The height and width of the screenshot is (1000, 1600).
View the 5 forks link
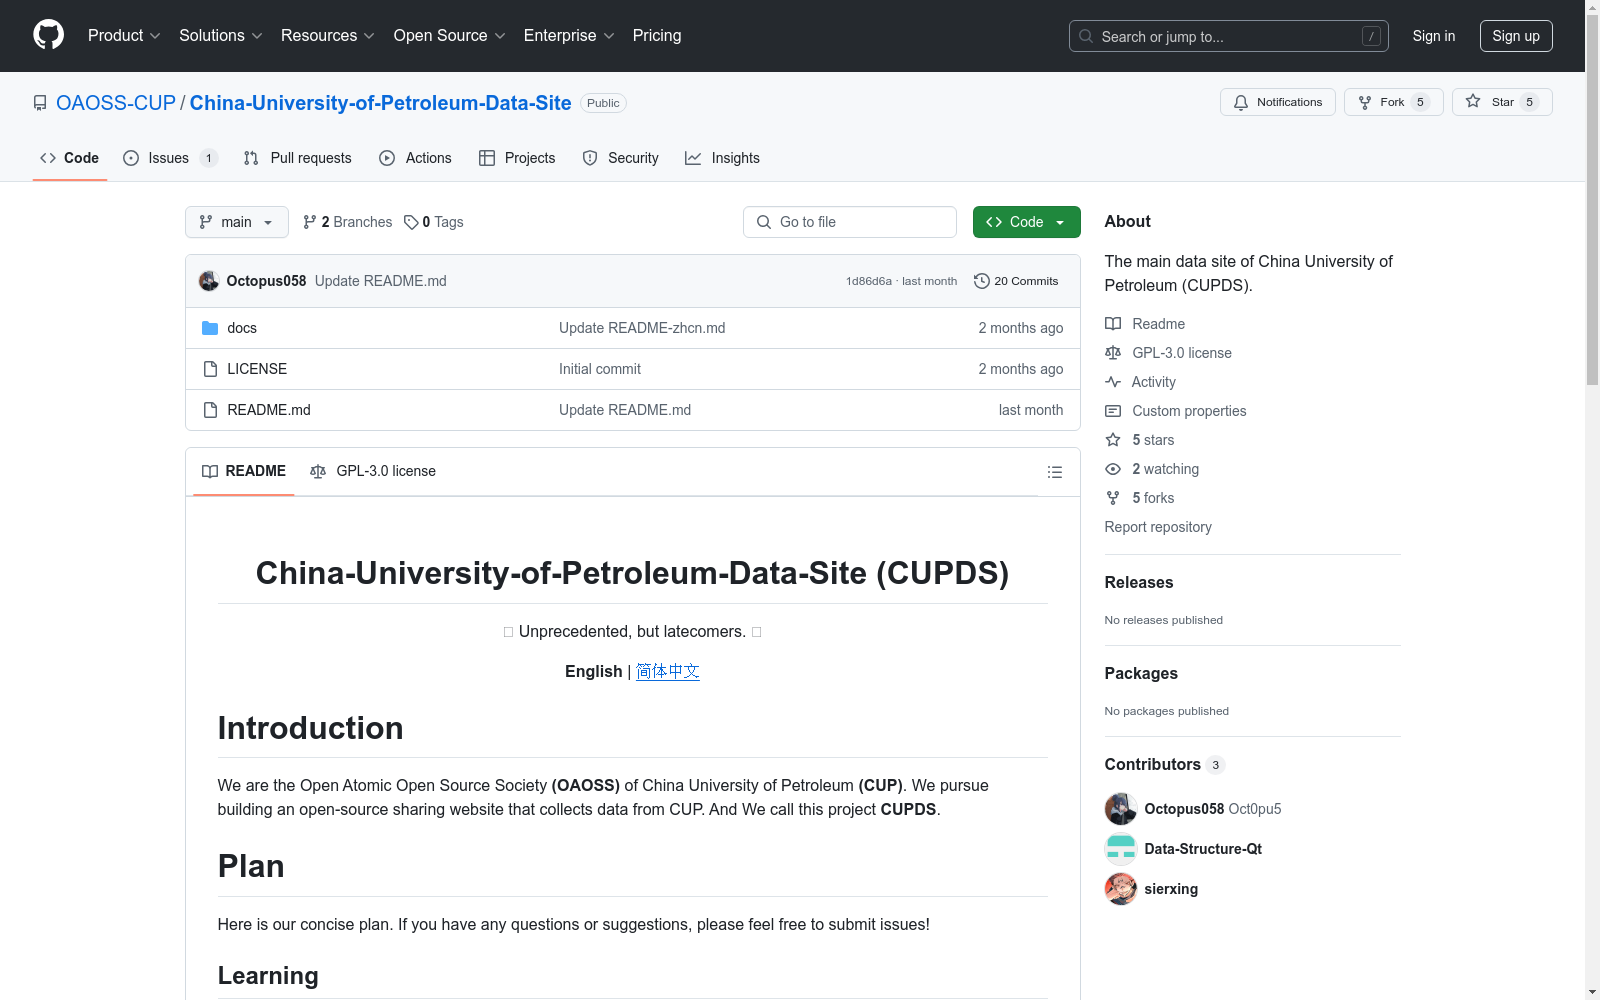click(x=1140, y=498)
